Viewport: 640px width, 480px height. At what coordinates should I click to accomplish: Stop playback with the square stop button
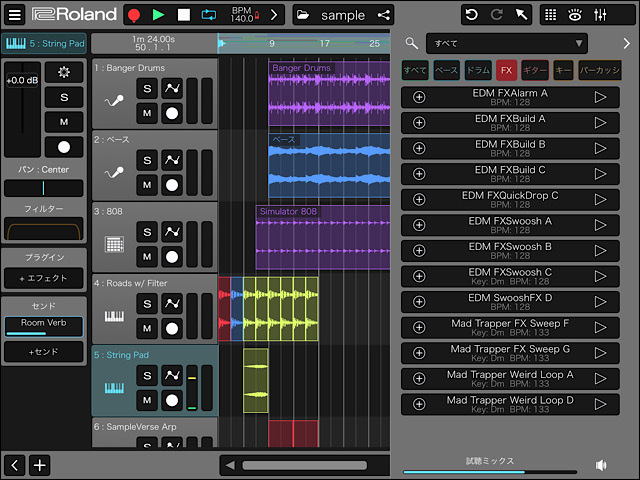tap(184, 15)
